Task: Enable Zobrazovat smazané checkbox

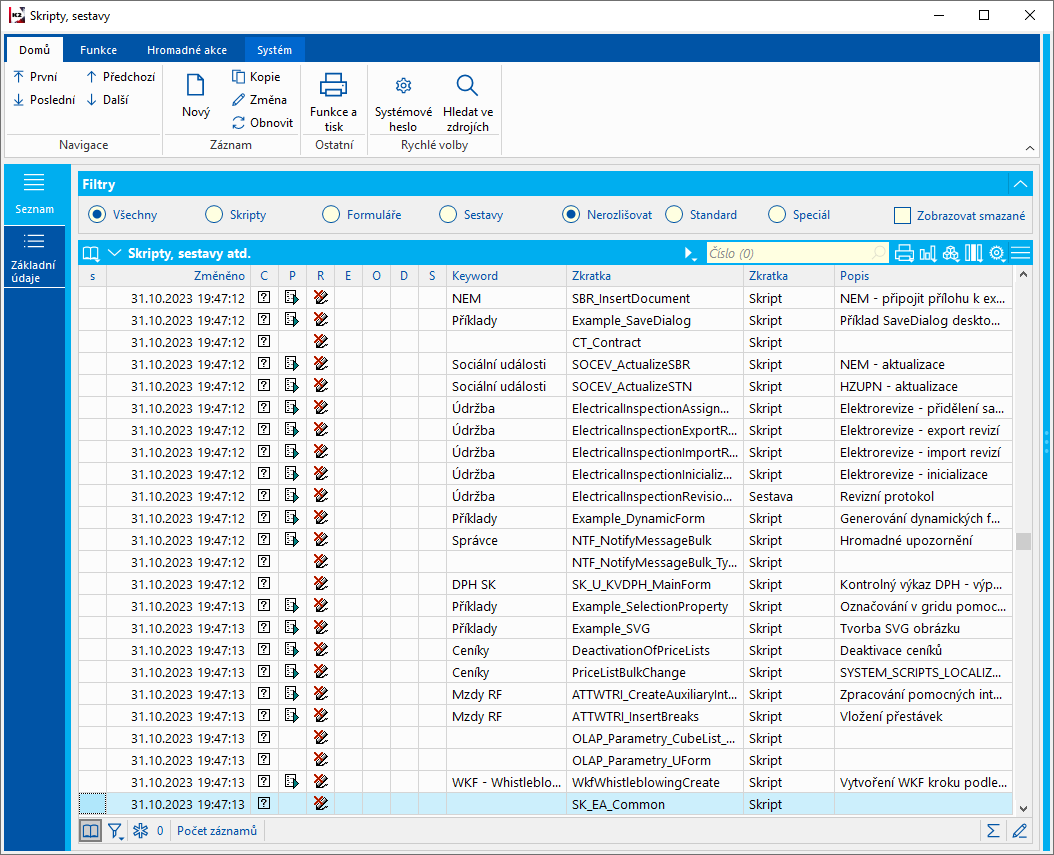Action: pos(903,215)
